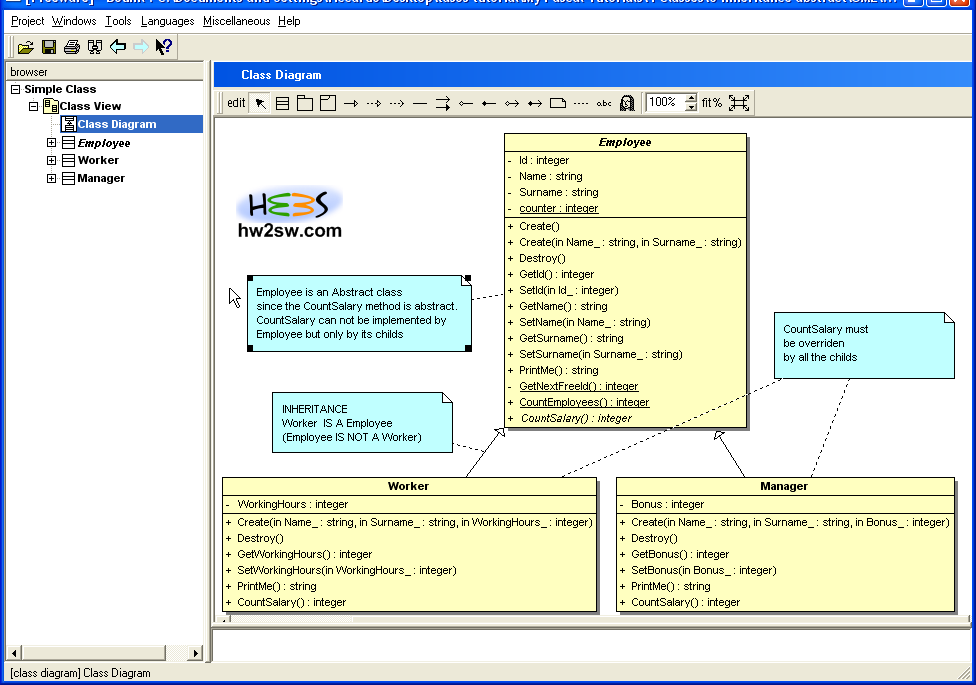Open browser search with the binoculars icon

pos(95,47)
